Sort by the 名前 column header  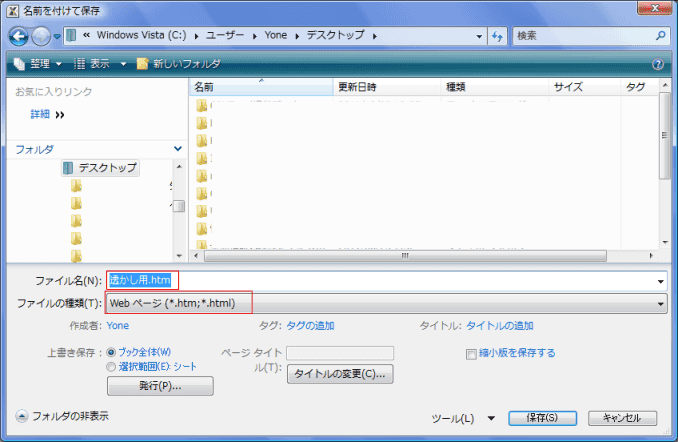point(261,87)
